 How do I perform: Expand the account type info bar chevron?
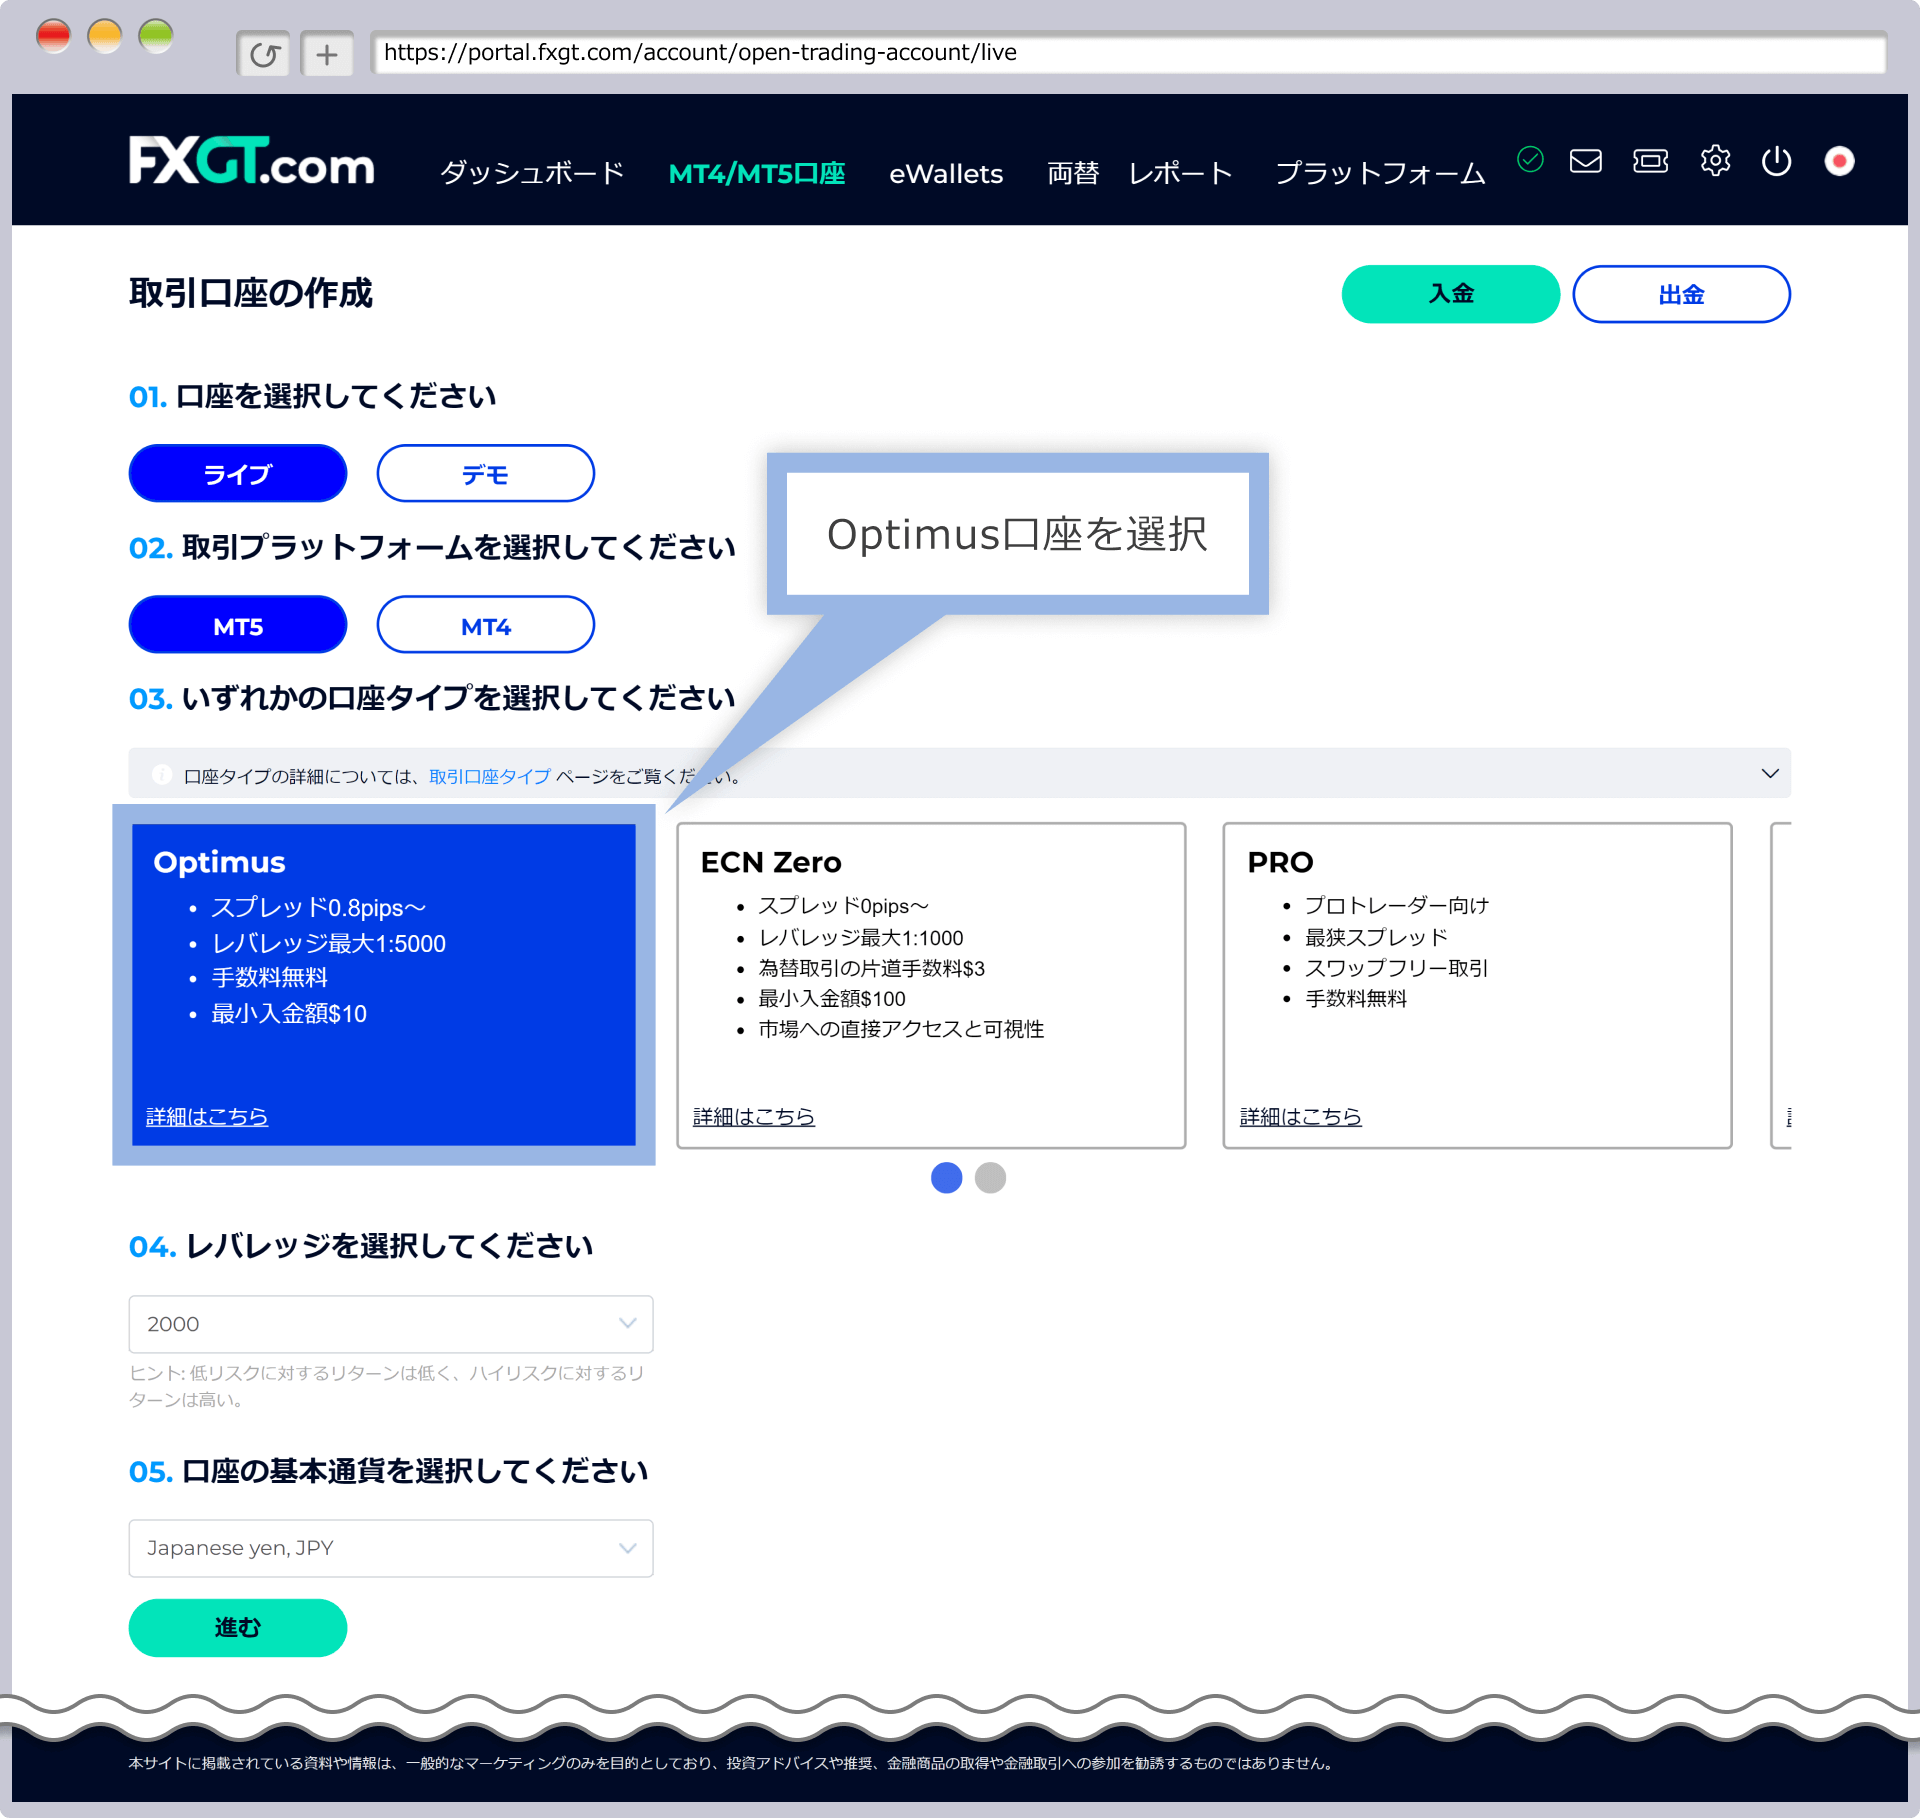coord(1770,773)
